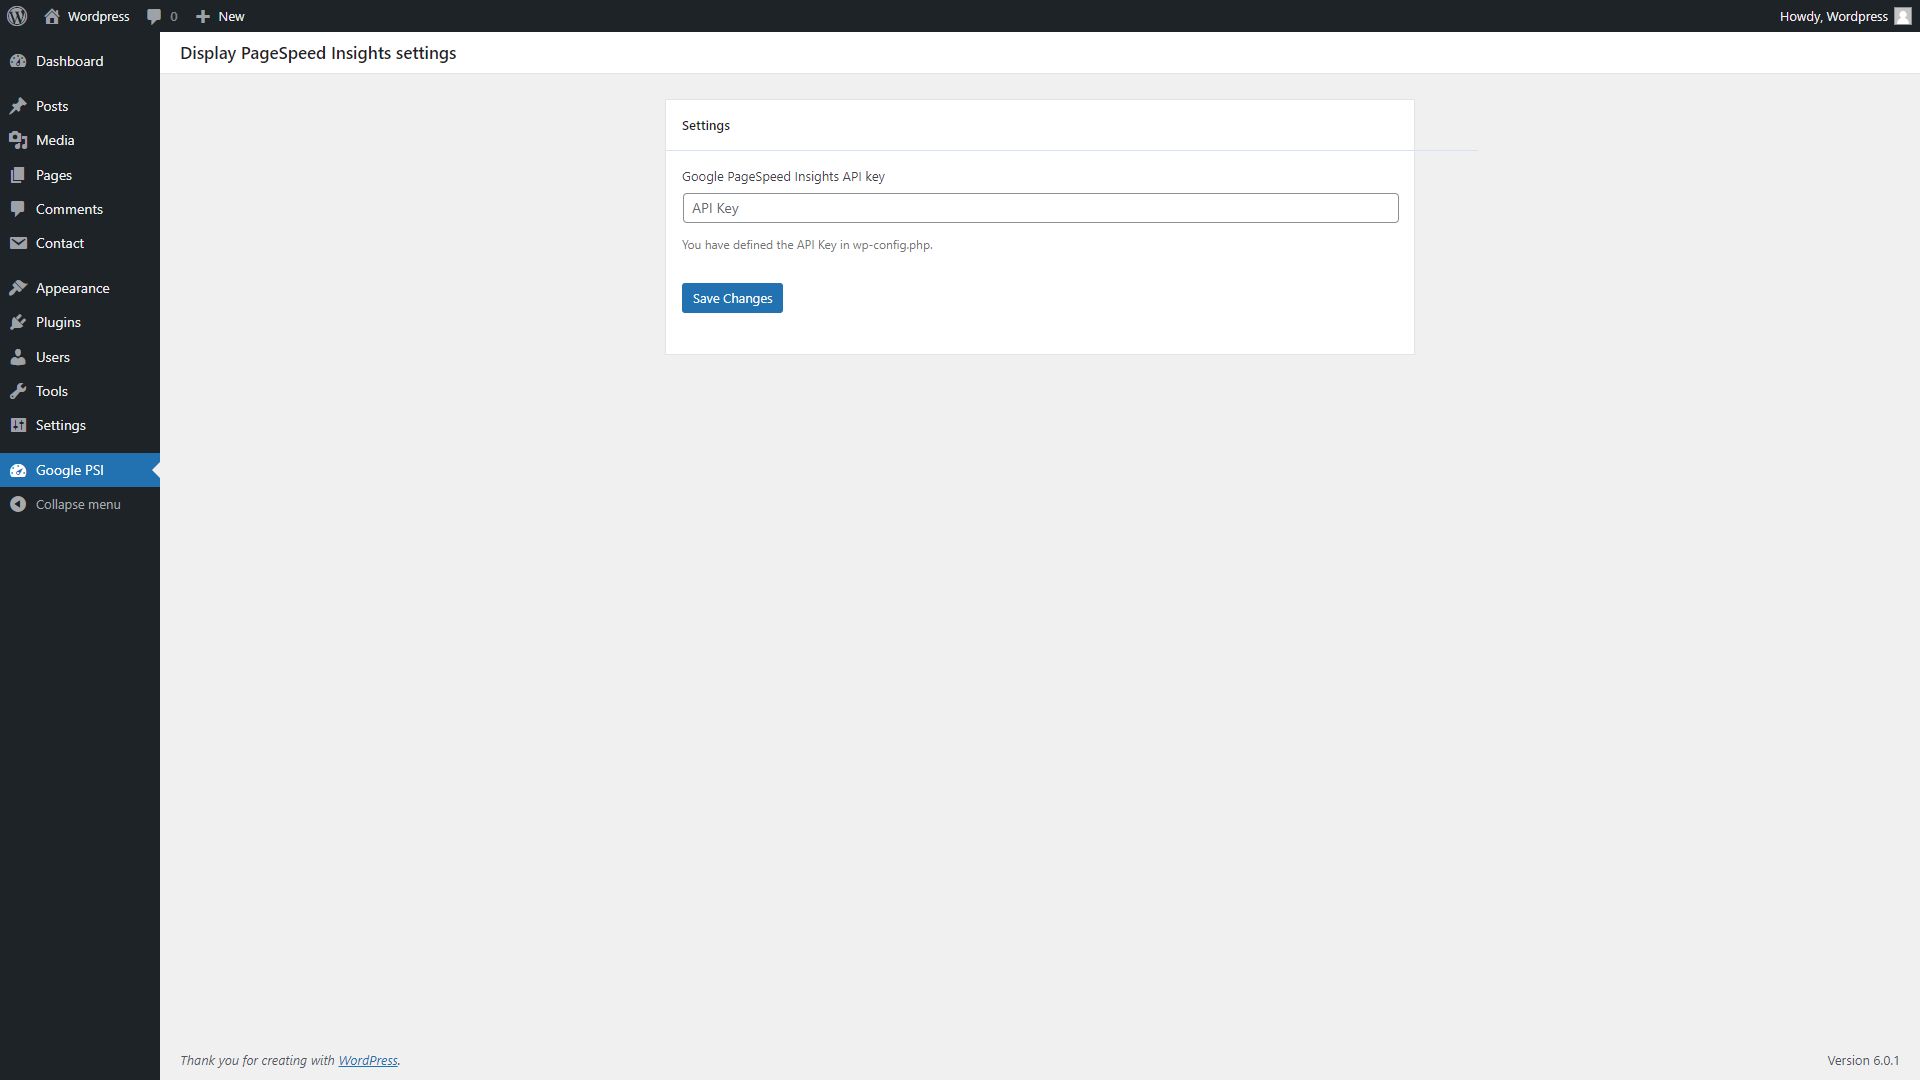
Task: Click the Version 6.0.1 footer text
Action: 1863,1060
